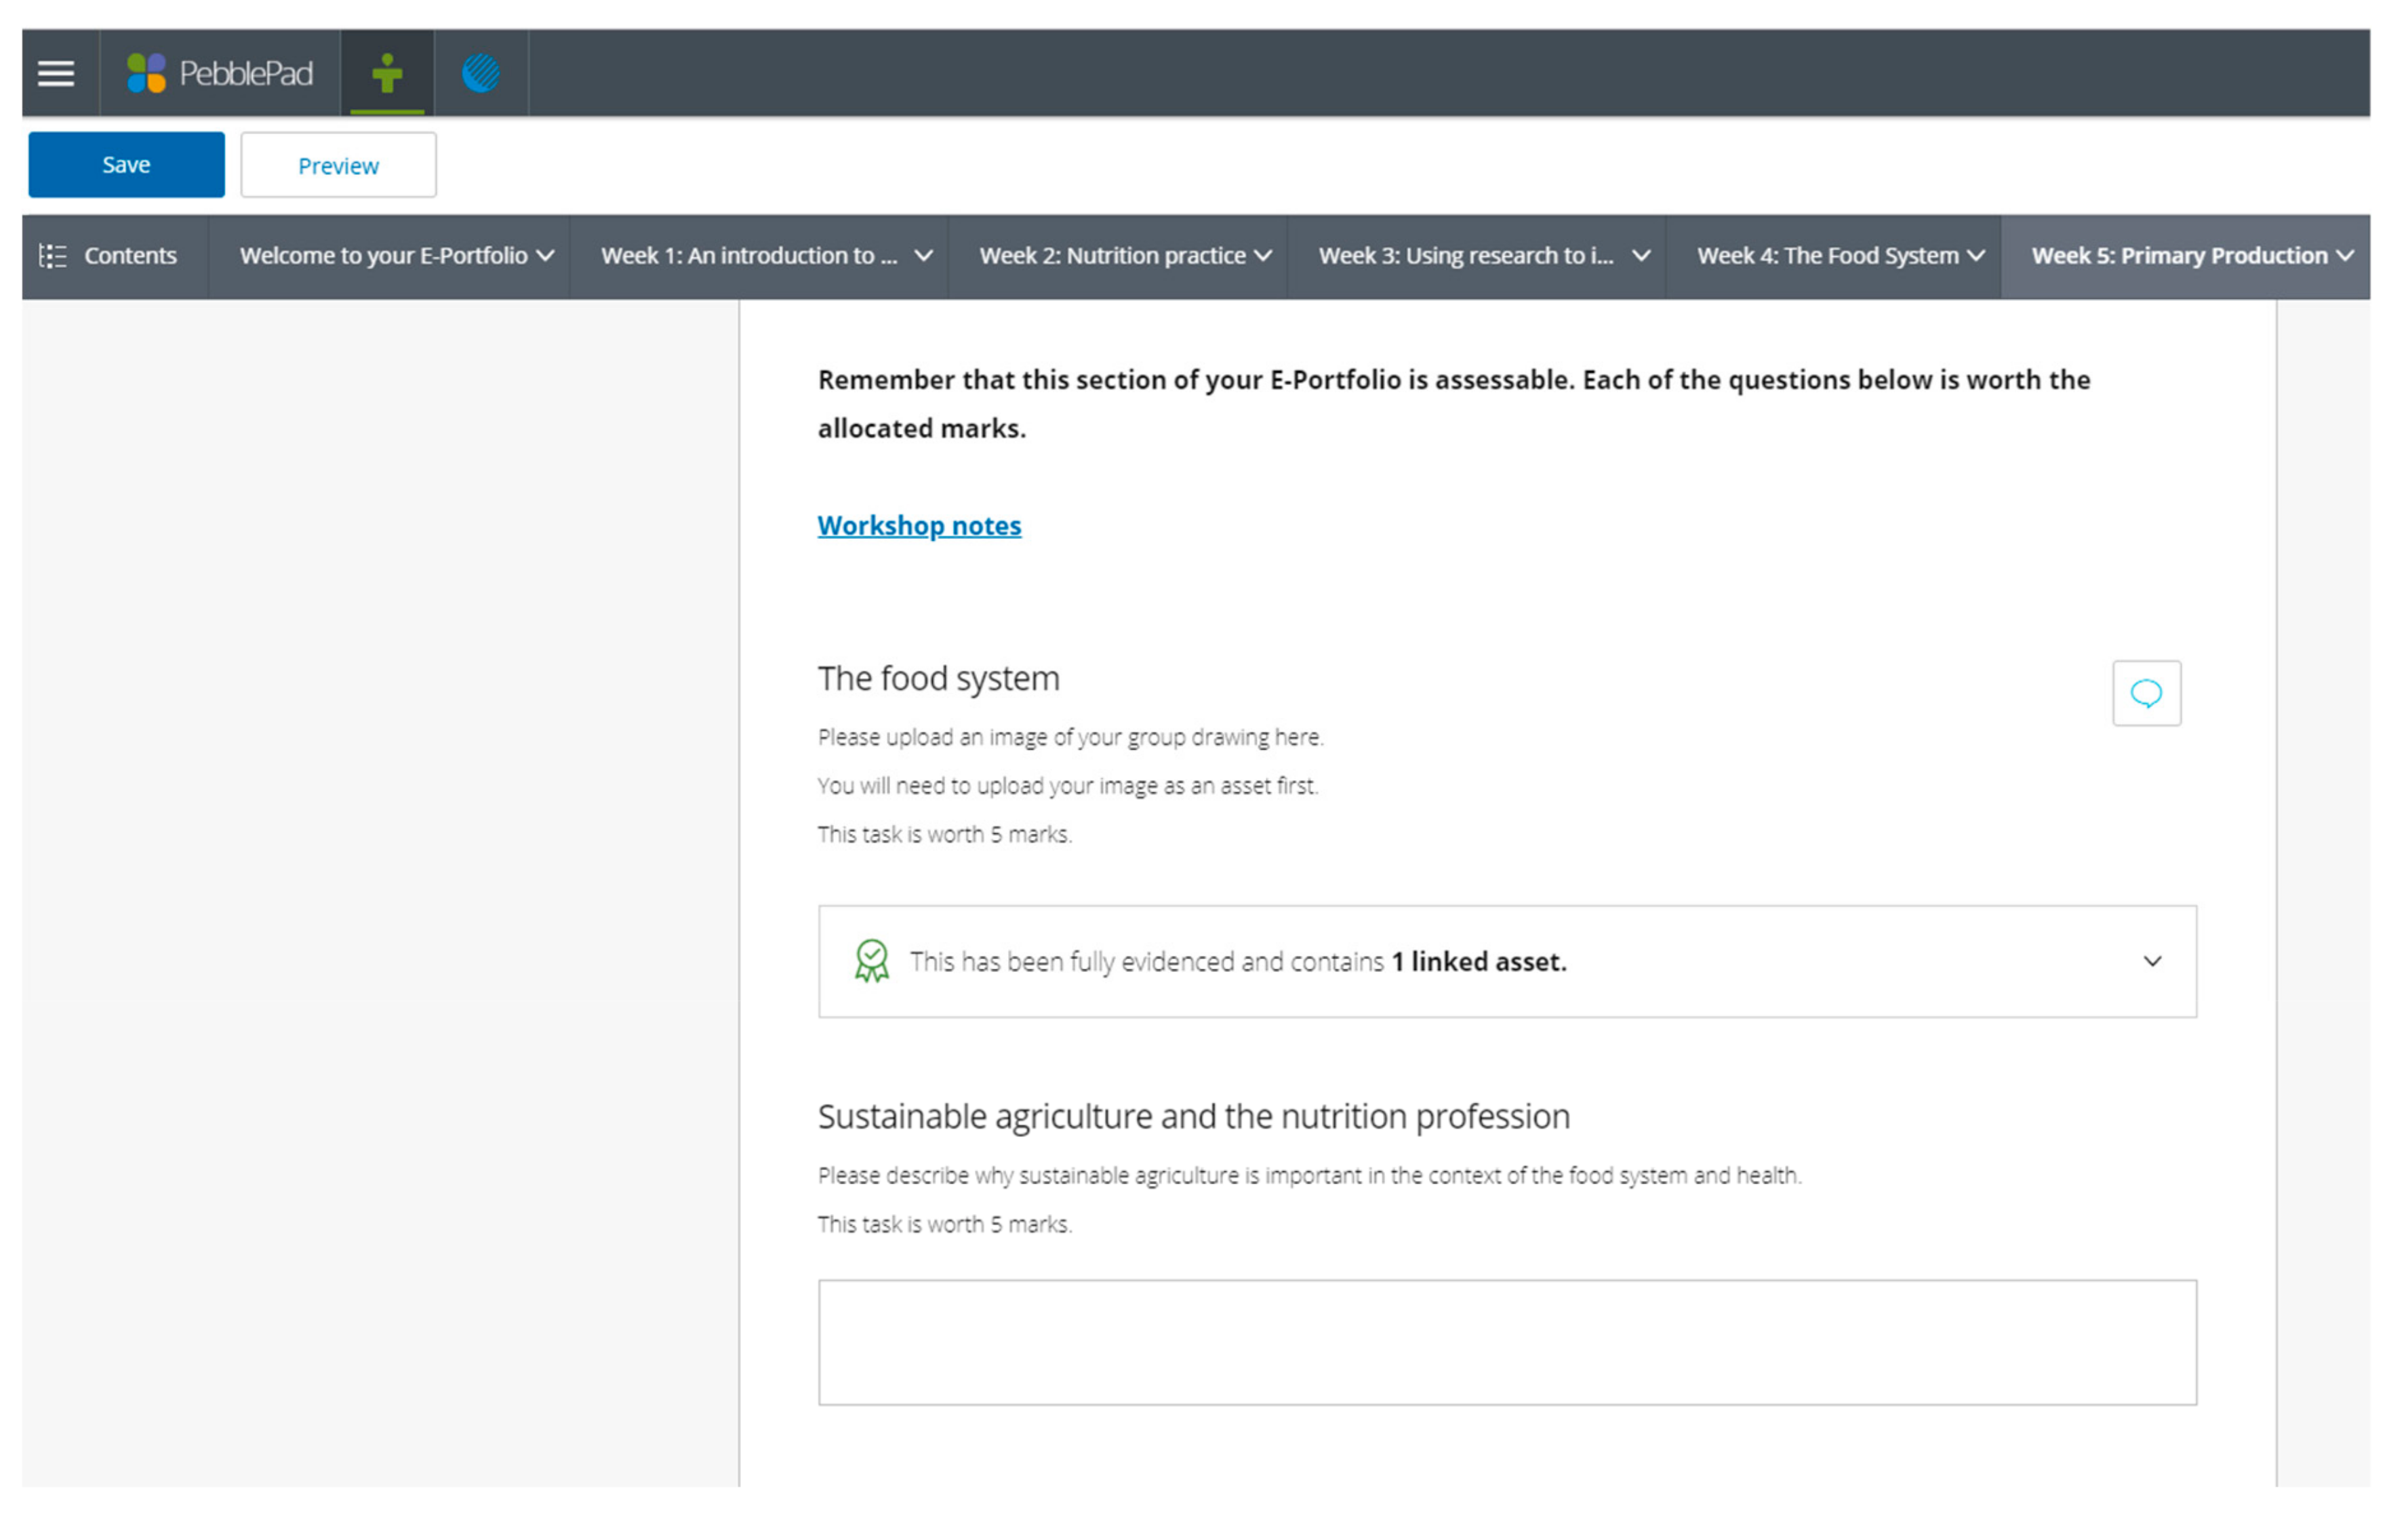Open the green Pebble+ person icon
The height and width of the screenshot is (1513, 2408).
387,73
